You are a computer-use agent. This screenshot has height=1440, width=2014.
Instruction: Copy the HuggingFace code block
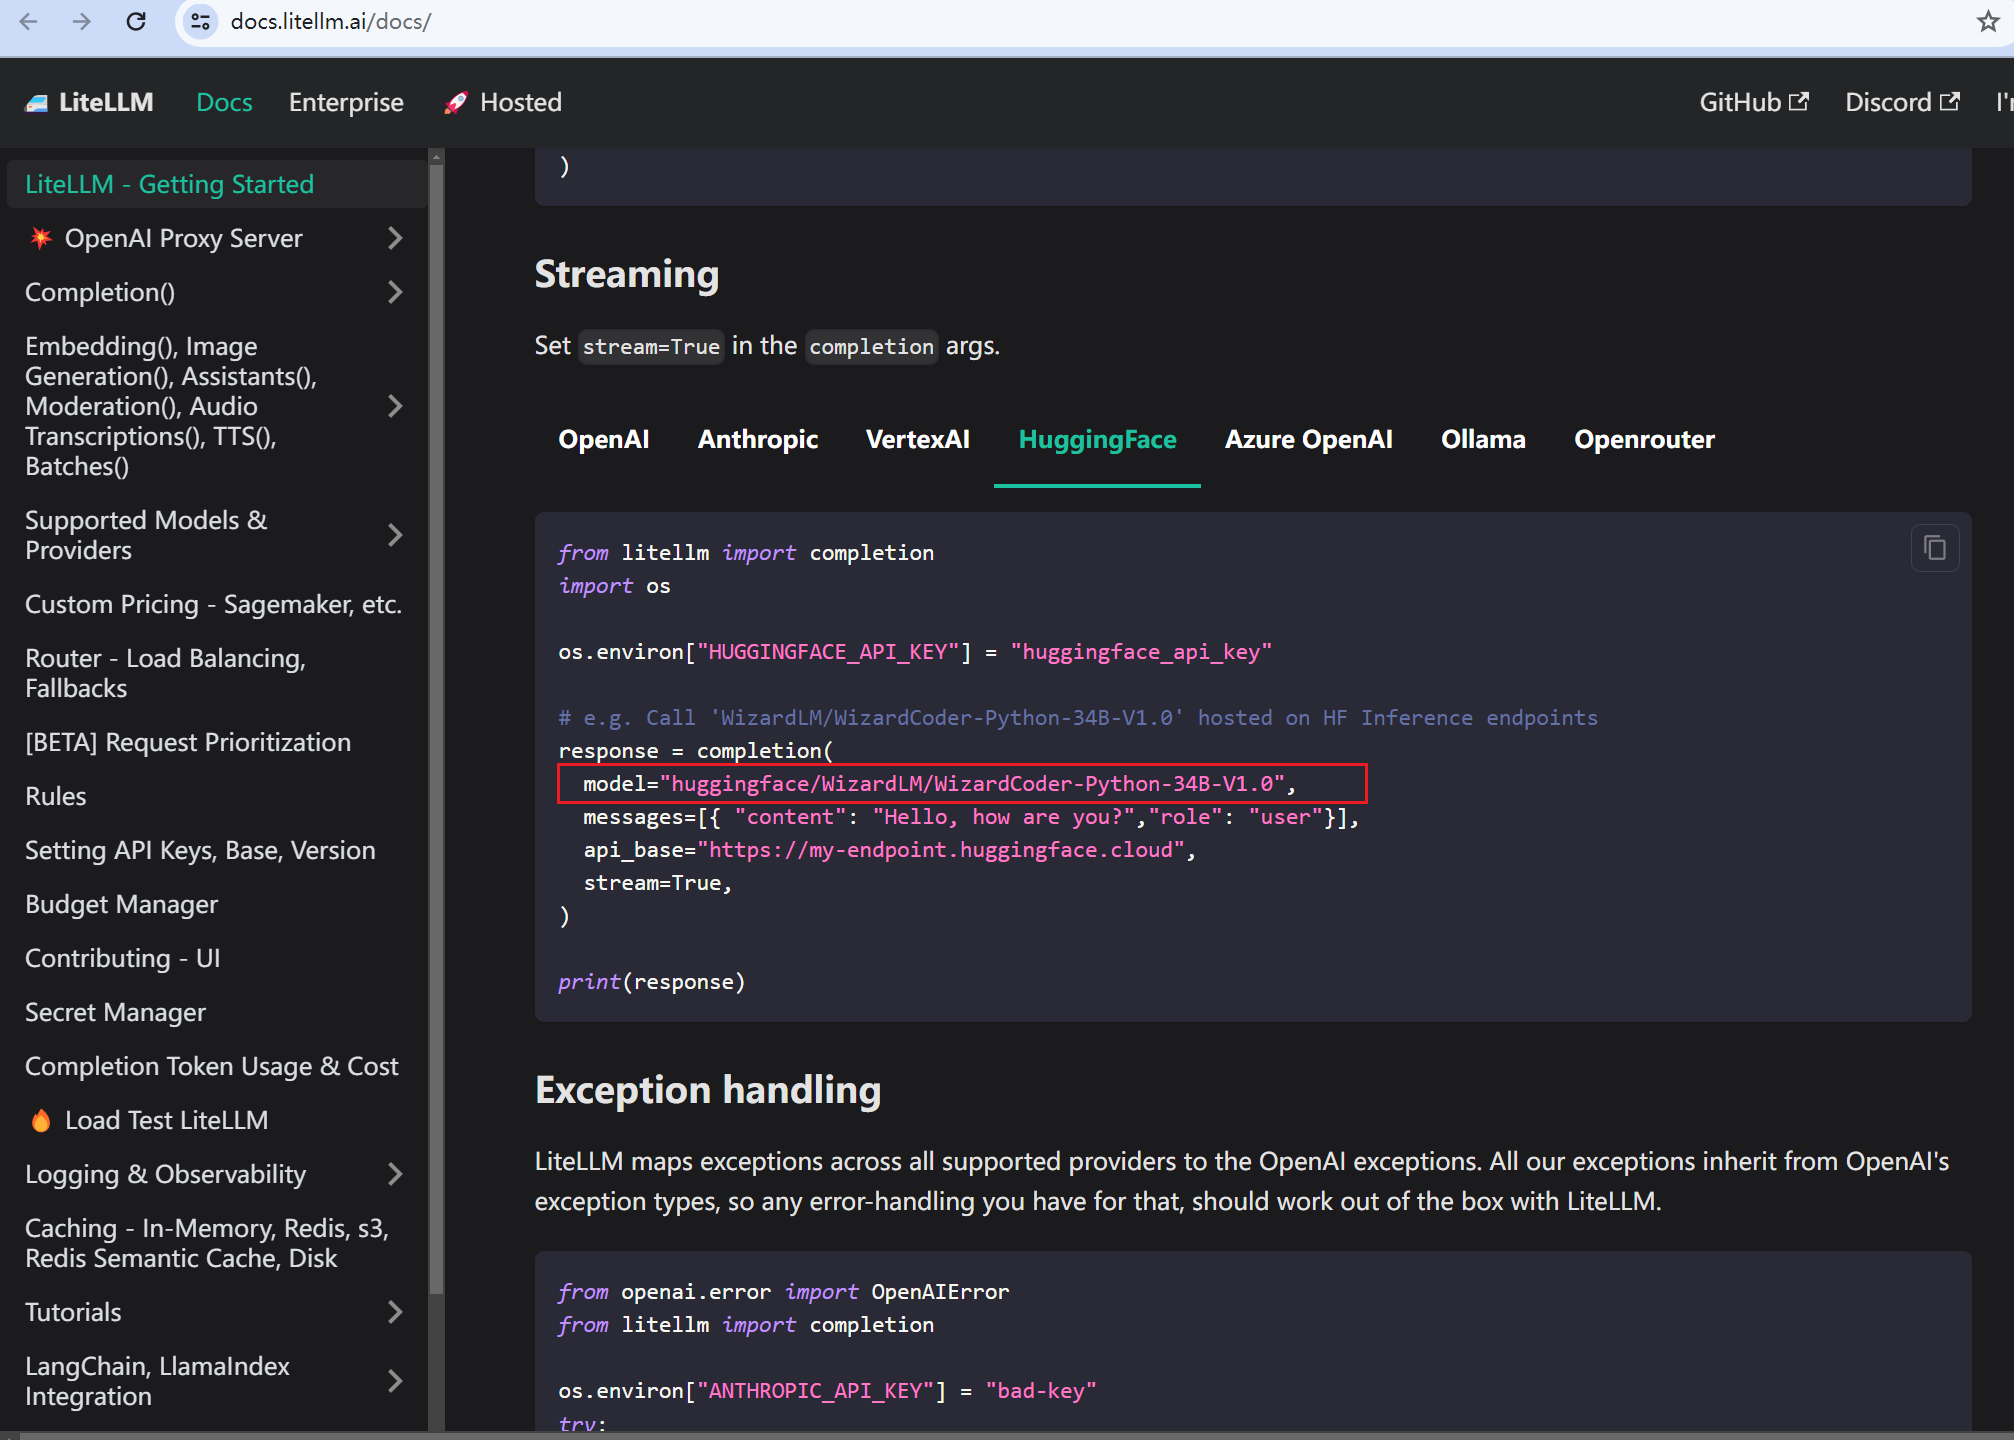(x=1934, y=548)
